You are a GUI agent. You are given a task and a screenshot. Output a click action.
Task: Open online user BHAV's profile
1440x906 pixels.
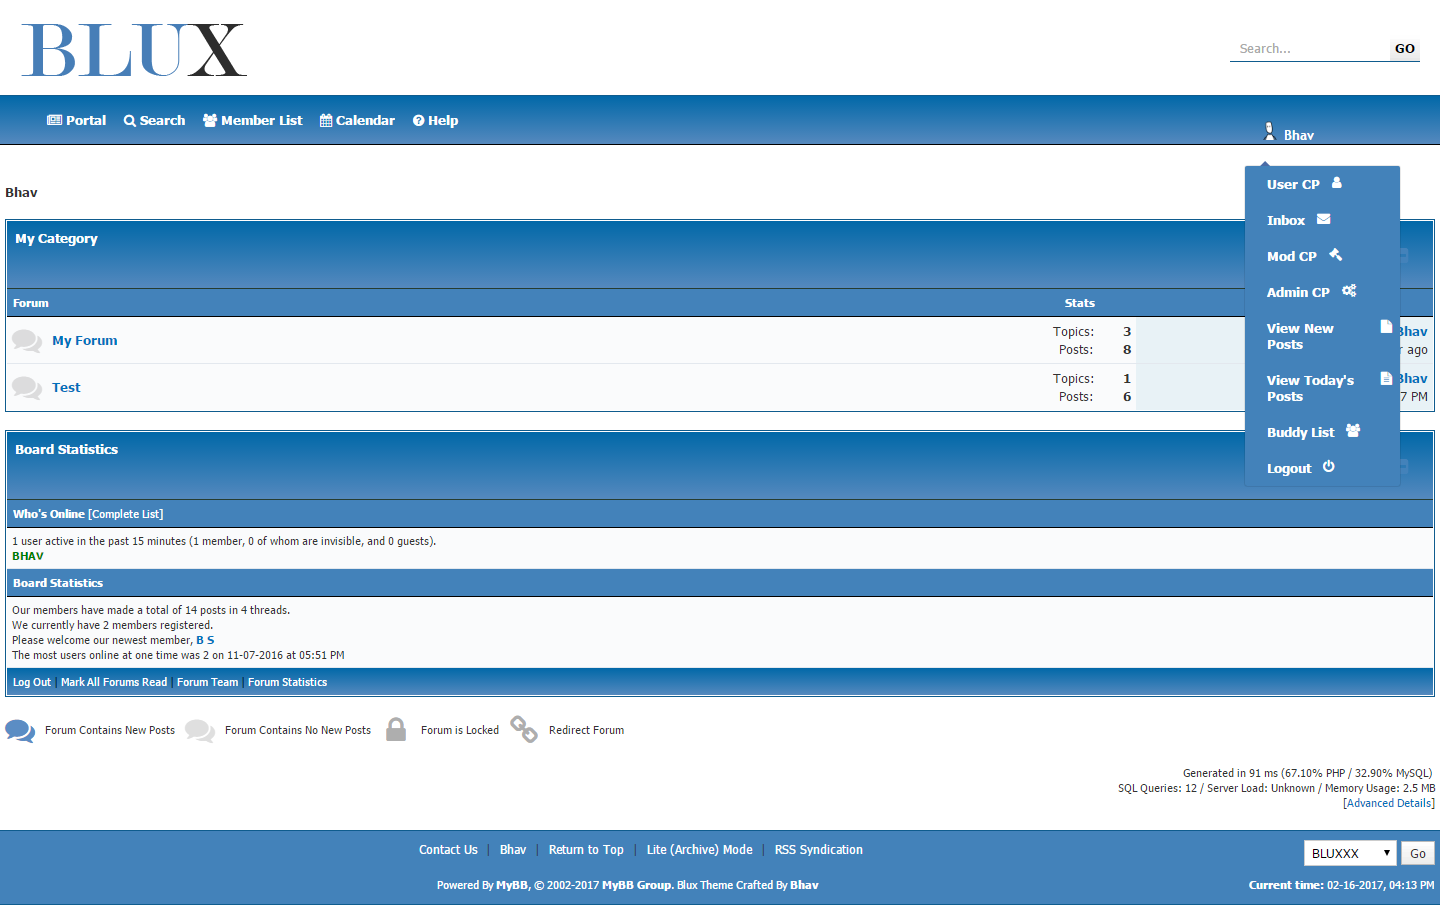[x=28, y=556]
